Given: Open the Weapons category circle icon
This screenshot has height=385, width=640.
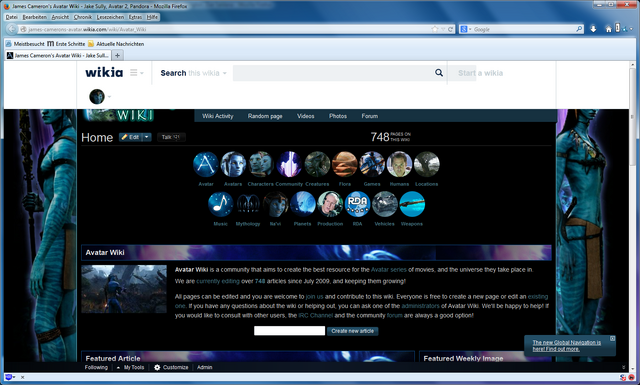Looking at the screenshot, I should 412,204.
